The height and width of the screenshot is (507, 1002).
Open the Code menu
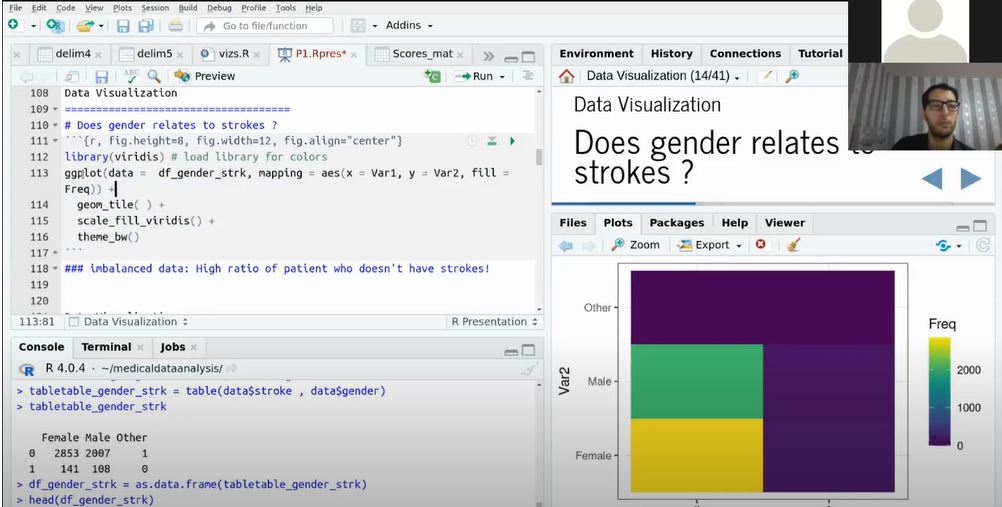(65, 8)
